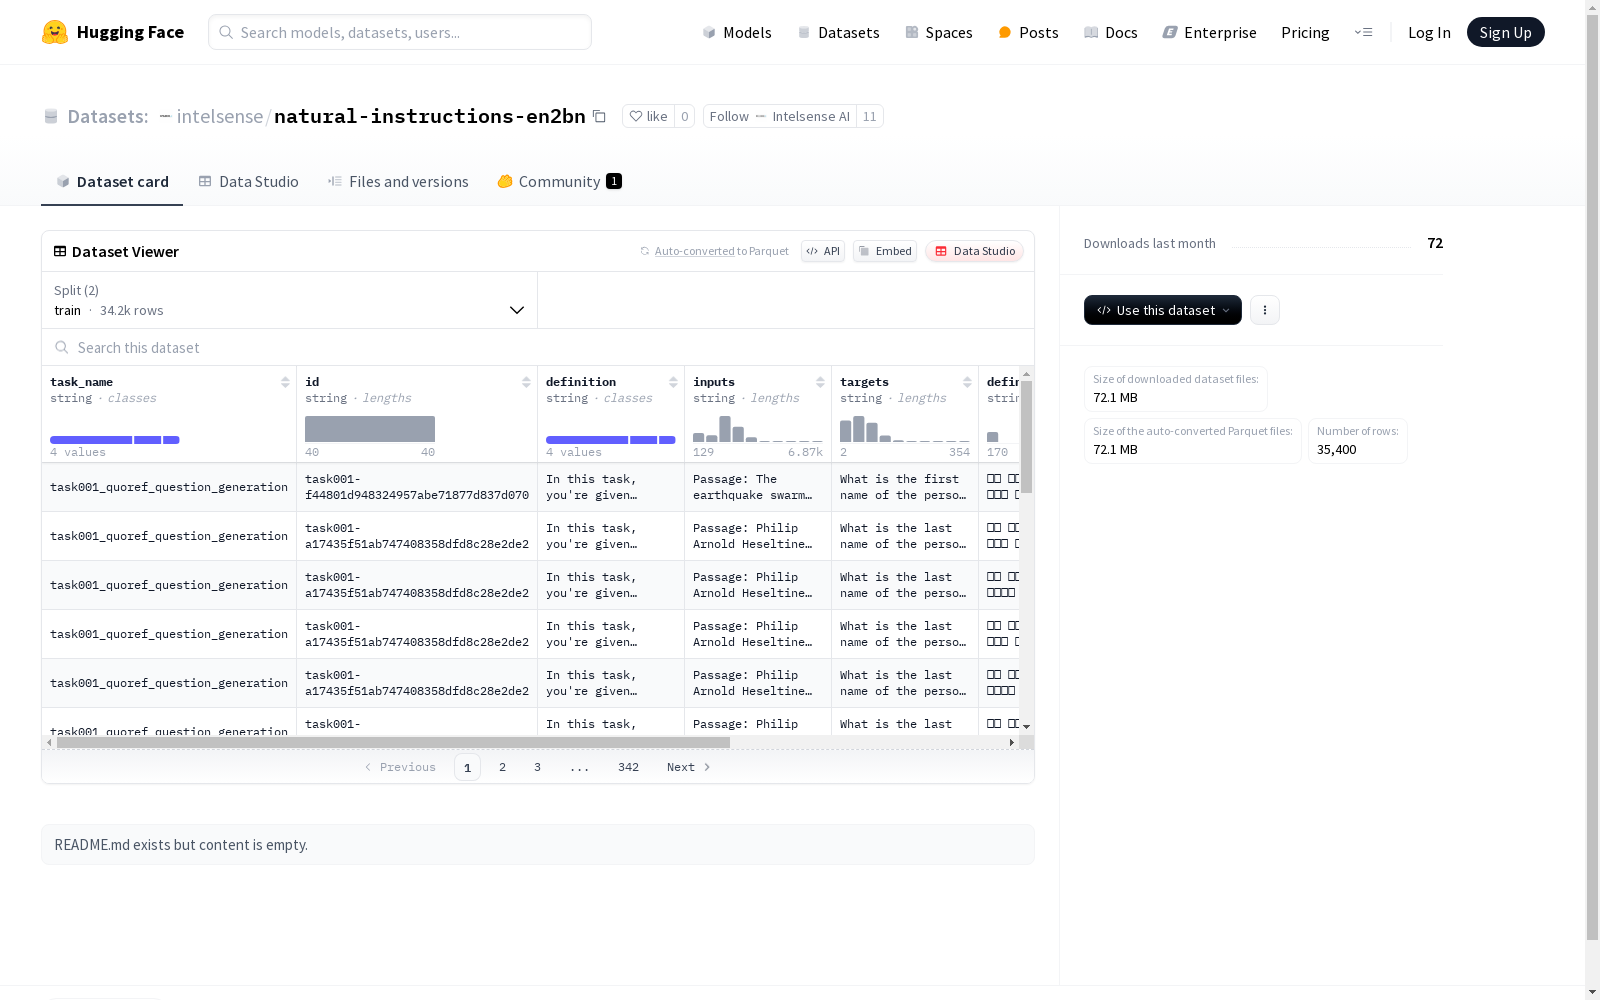Click the Auto-converted link
This screenshot has height=1000, width=1600.
tap(694, 251)
